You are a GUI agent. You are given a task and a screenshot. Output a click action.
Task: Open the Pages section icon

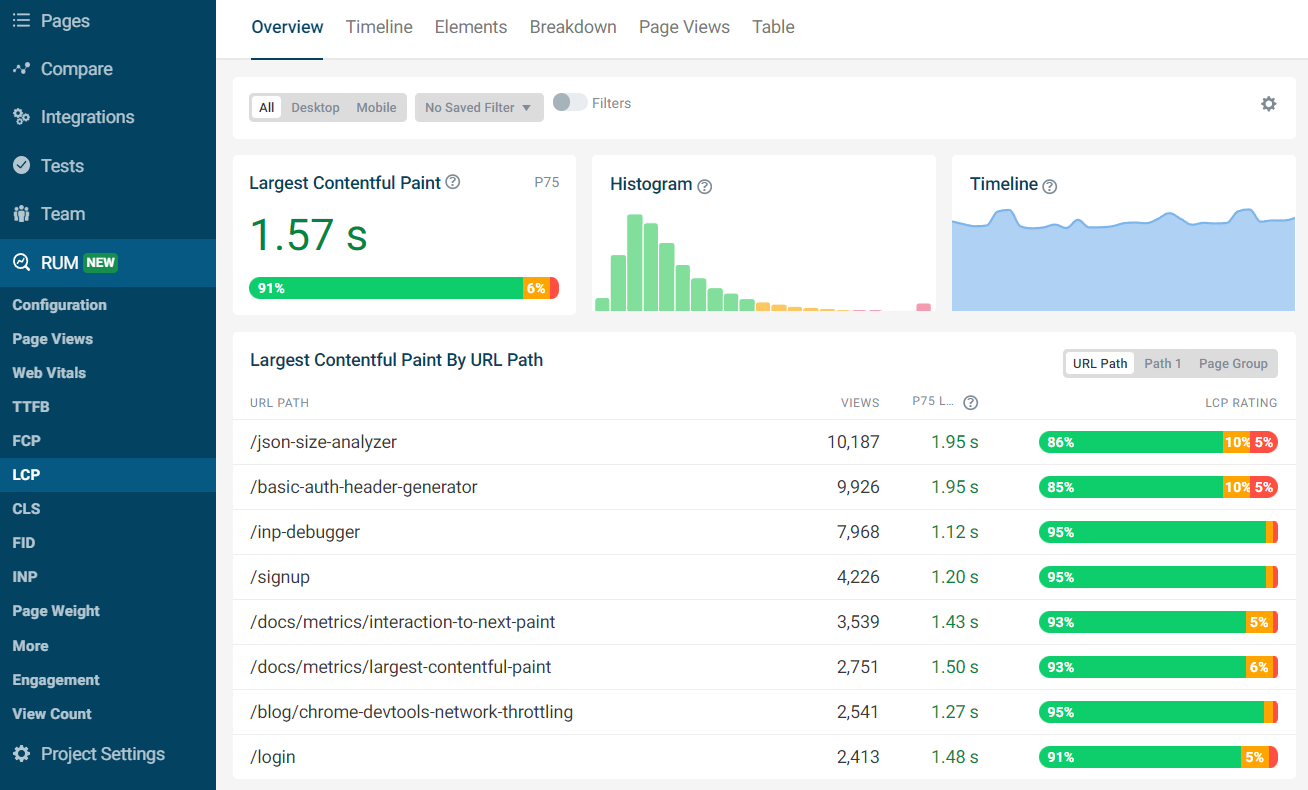click(x=22, y=20)
